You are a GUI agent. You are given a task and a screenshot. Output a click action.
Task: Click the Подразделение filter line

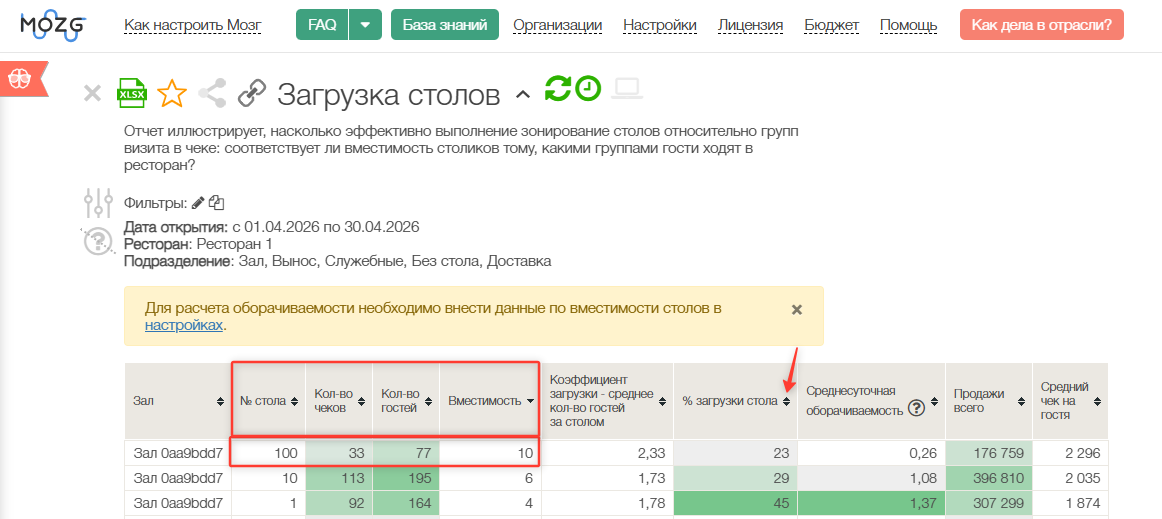coord(338,261)
